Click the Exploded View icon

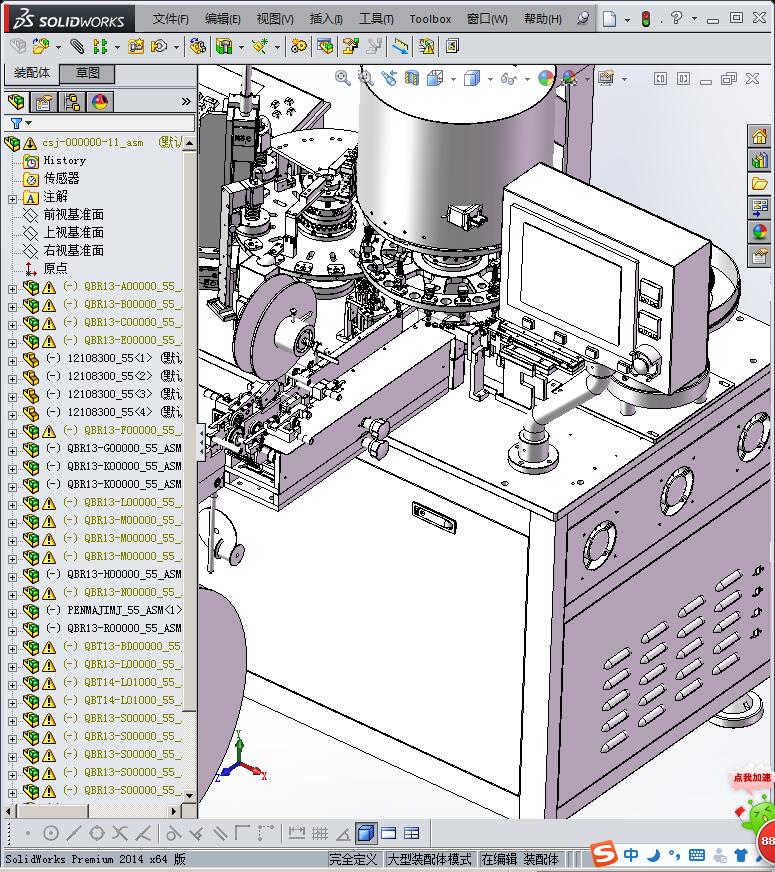pyautogui.click(x=350, y=46)
